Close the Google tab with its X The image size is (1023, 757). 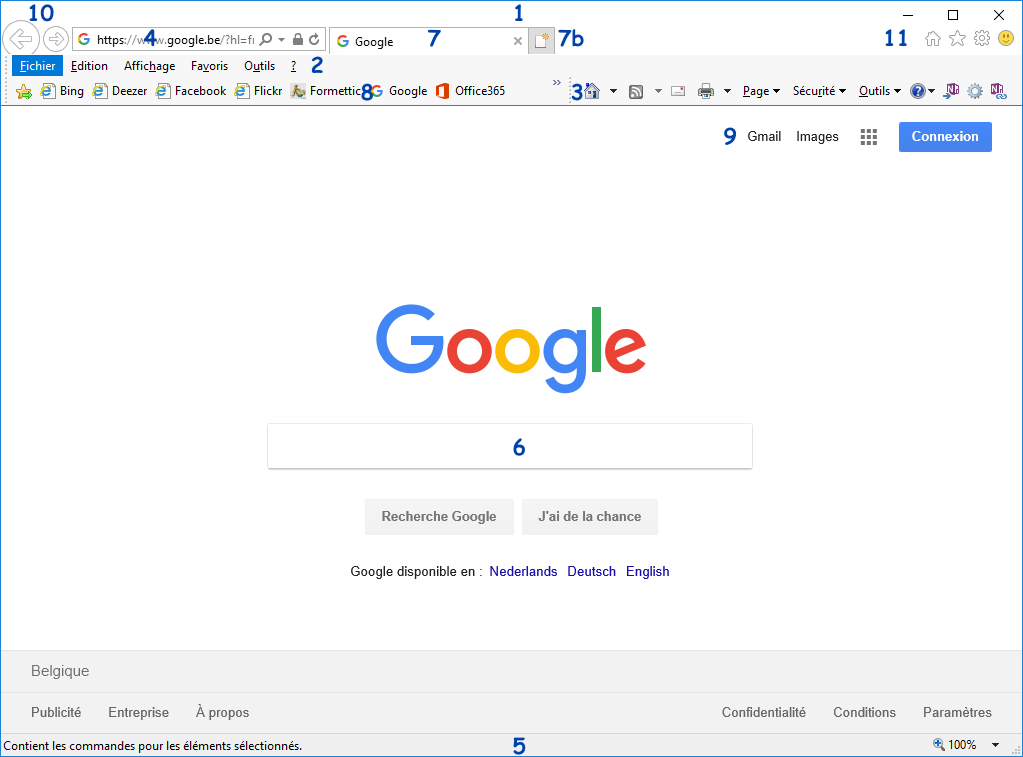tap(517, 41)
